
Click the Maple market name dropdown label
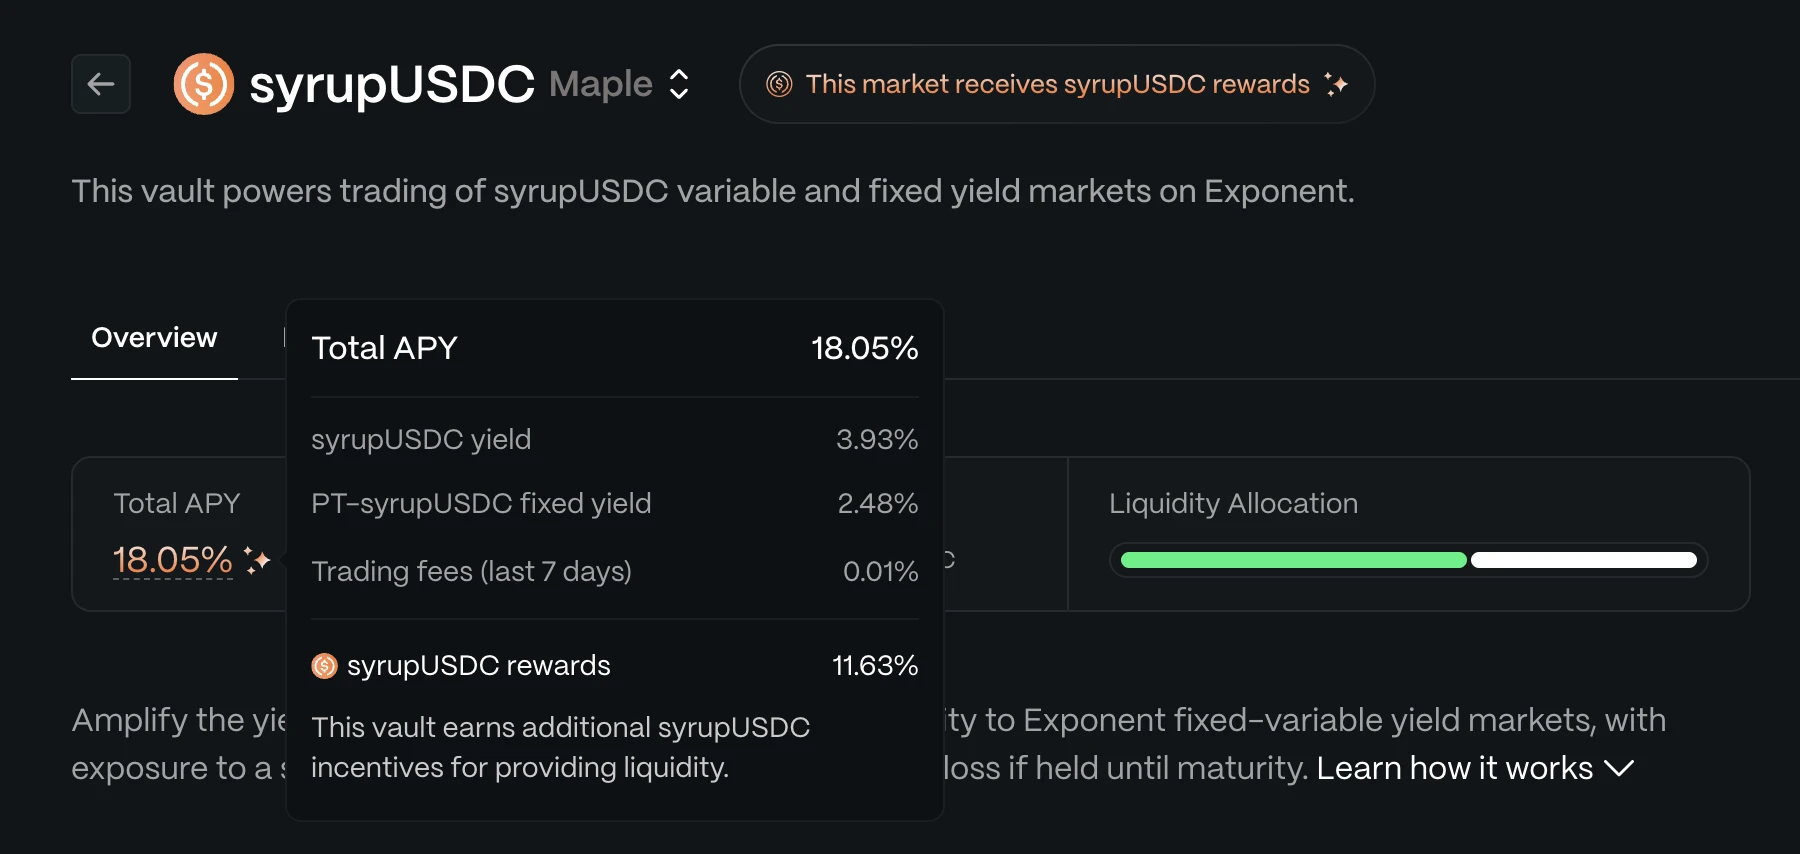[600, 84]
